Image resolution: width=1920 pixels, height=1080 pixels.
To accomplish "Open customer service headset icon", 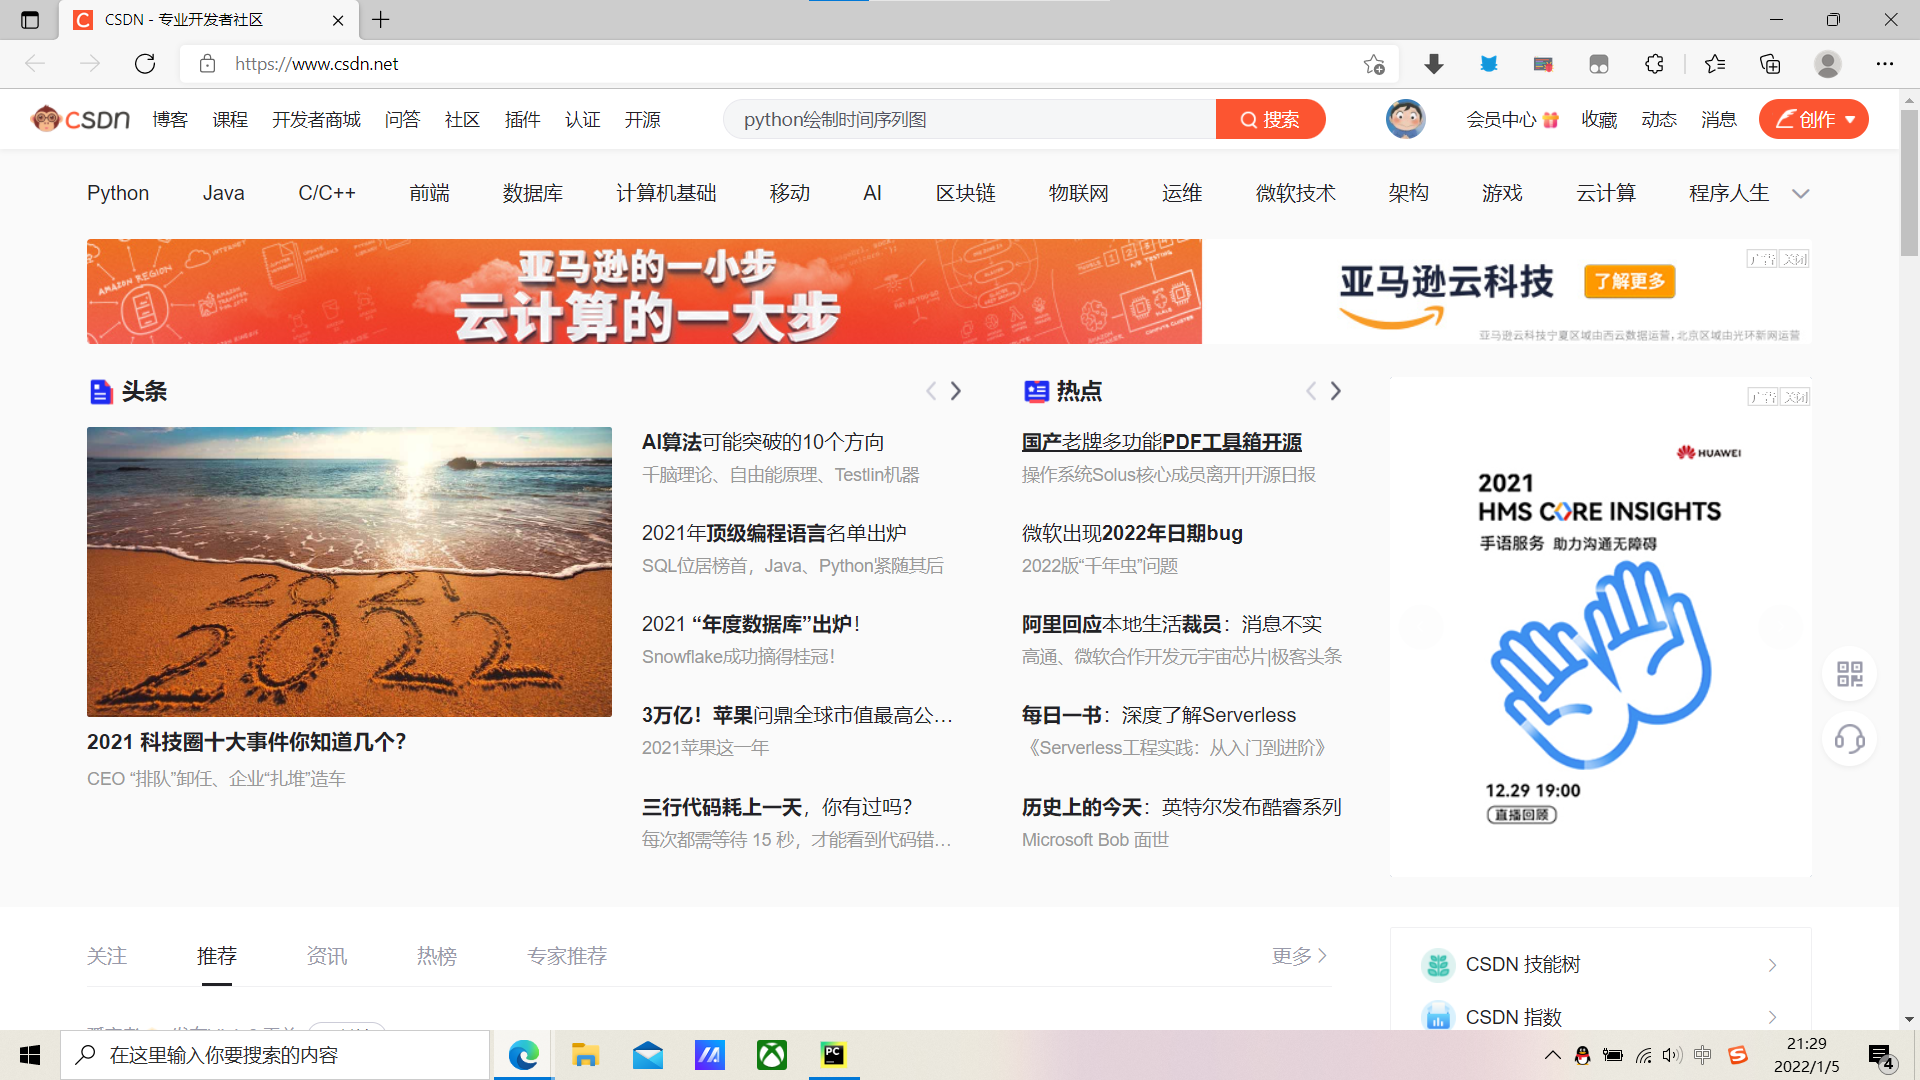I will pos(1850,740).
